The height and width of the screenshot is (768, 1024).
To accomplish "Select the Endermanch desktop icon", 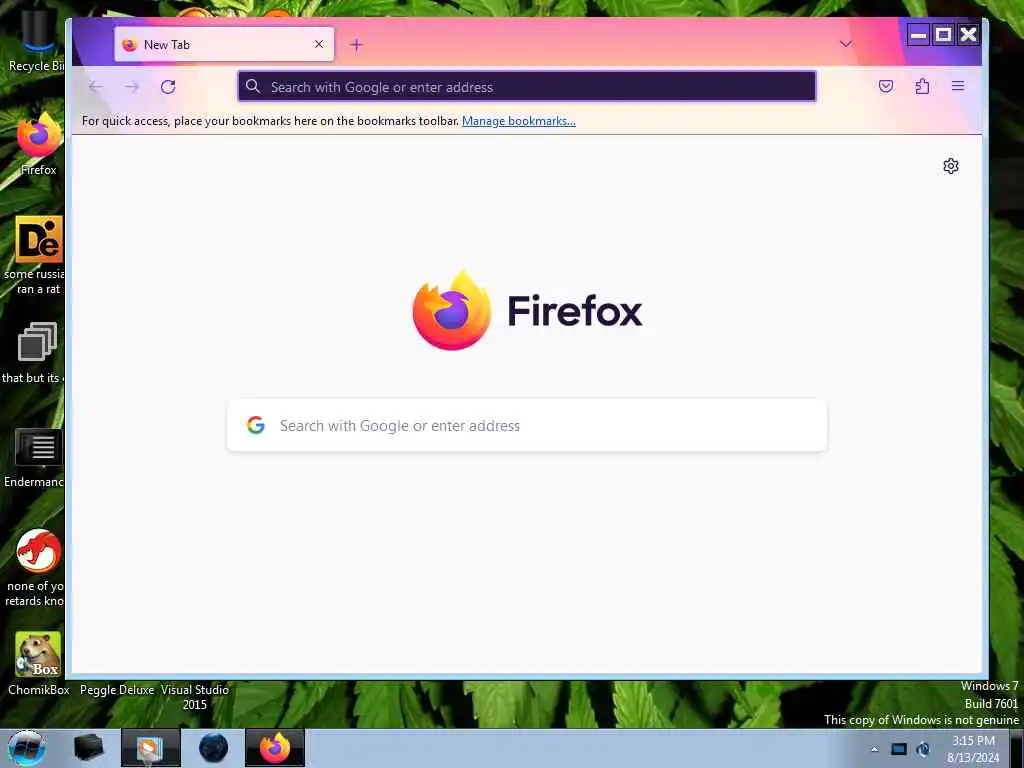I will [36, 457].
